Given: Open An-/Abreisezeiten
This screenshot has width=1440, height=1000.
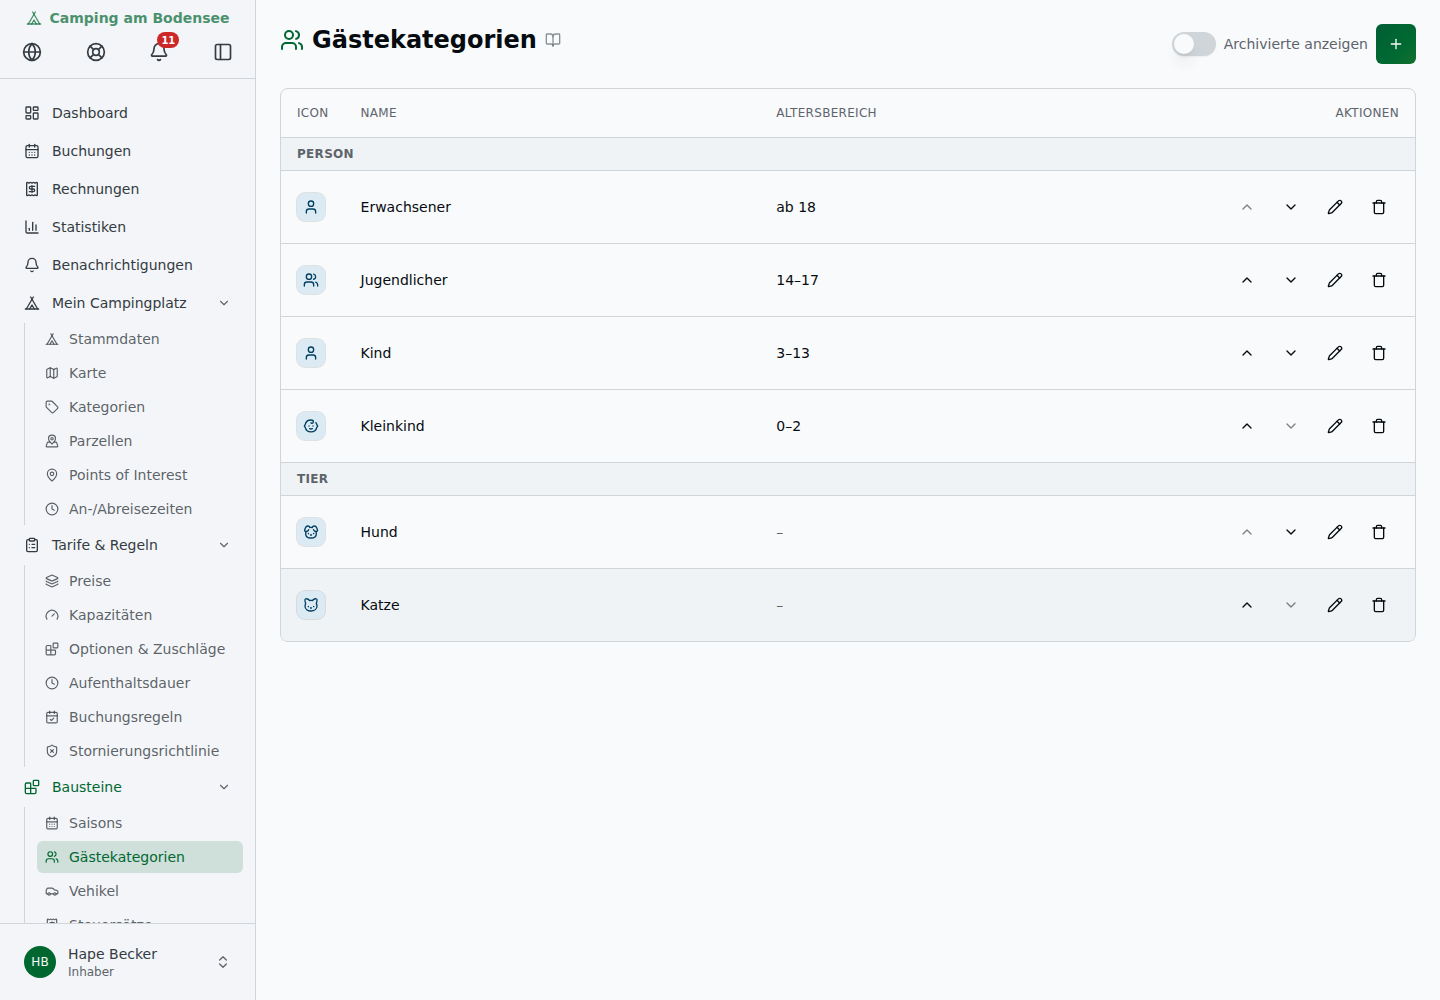Looking at the screenshot, I should point(140,509).
